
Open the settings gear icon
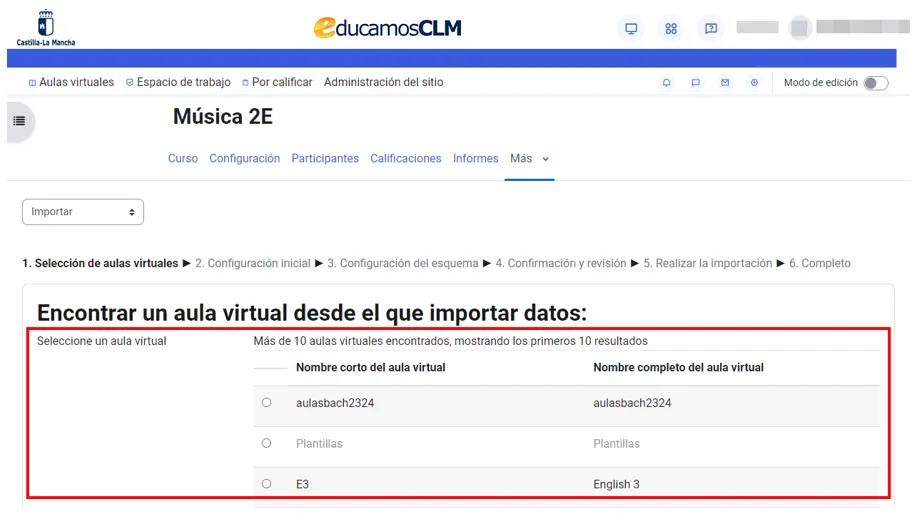coord(754,83)
